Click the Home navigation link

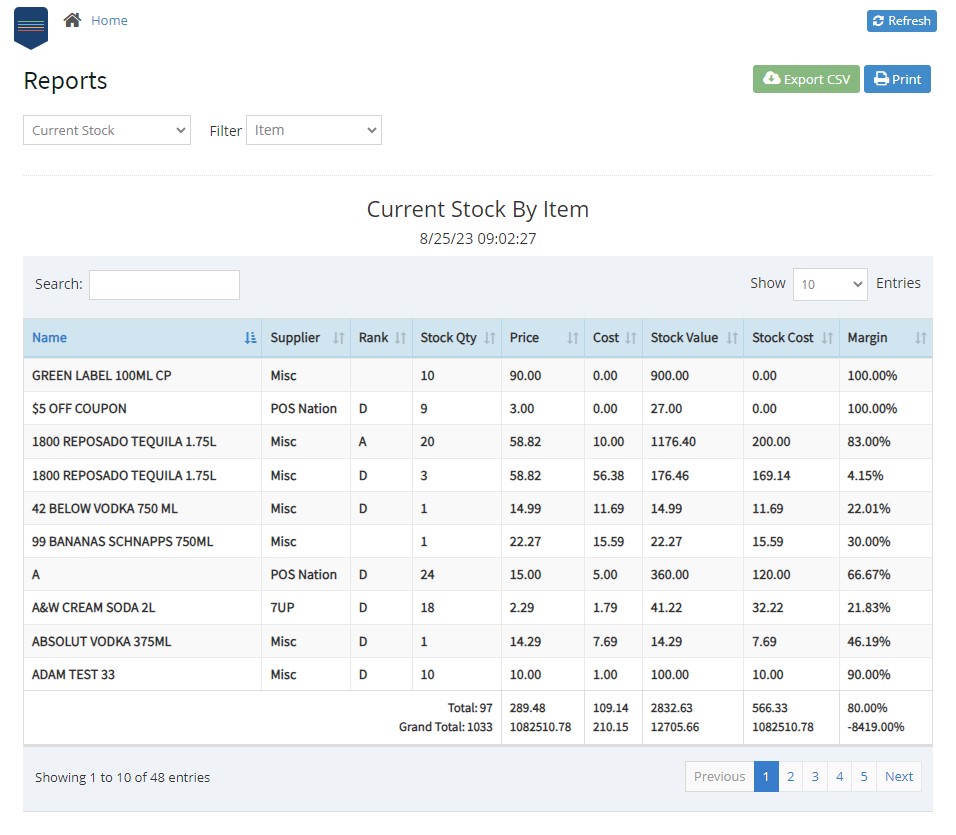pos(110,19)
